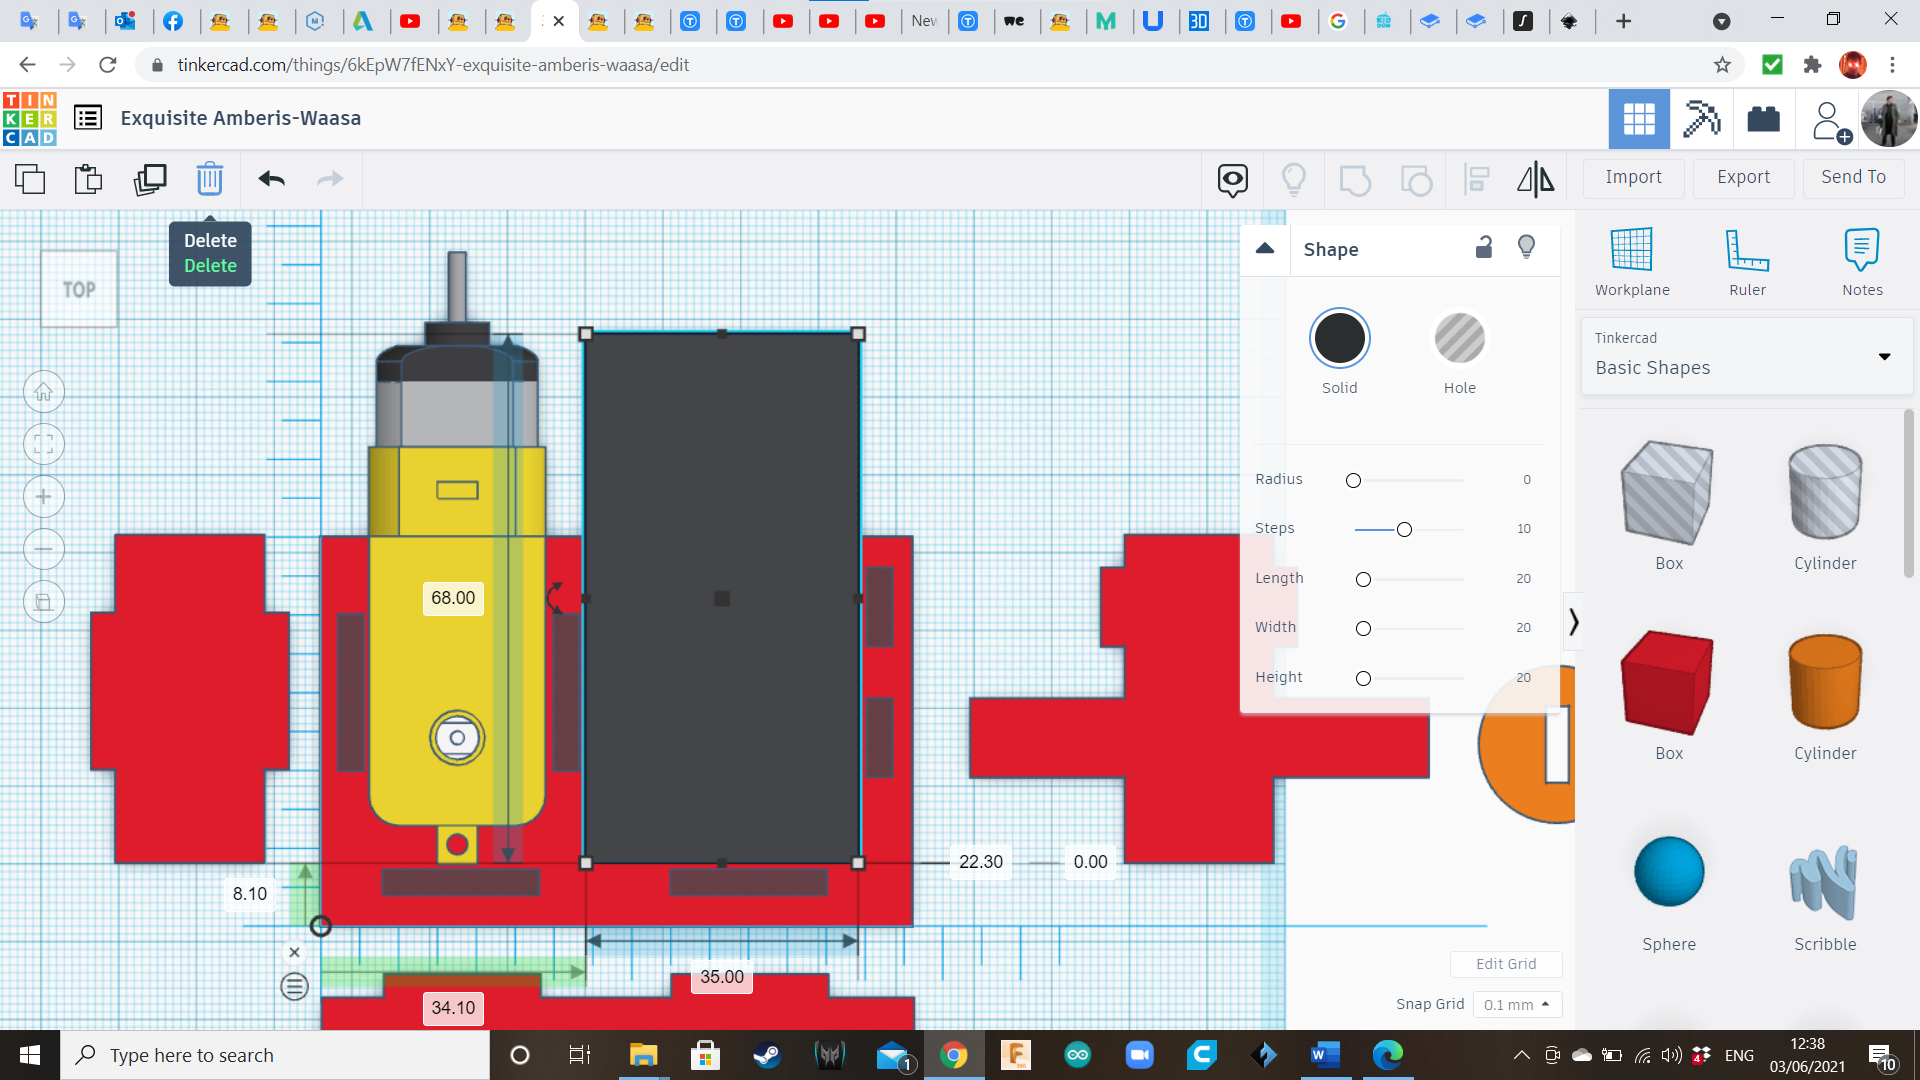Set shape to Hole
The width and height of the screenshot is (1920, 1080).
pyautogui.click(x=1459, y=339)
